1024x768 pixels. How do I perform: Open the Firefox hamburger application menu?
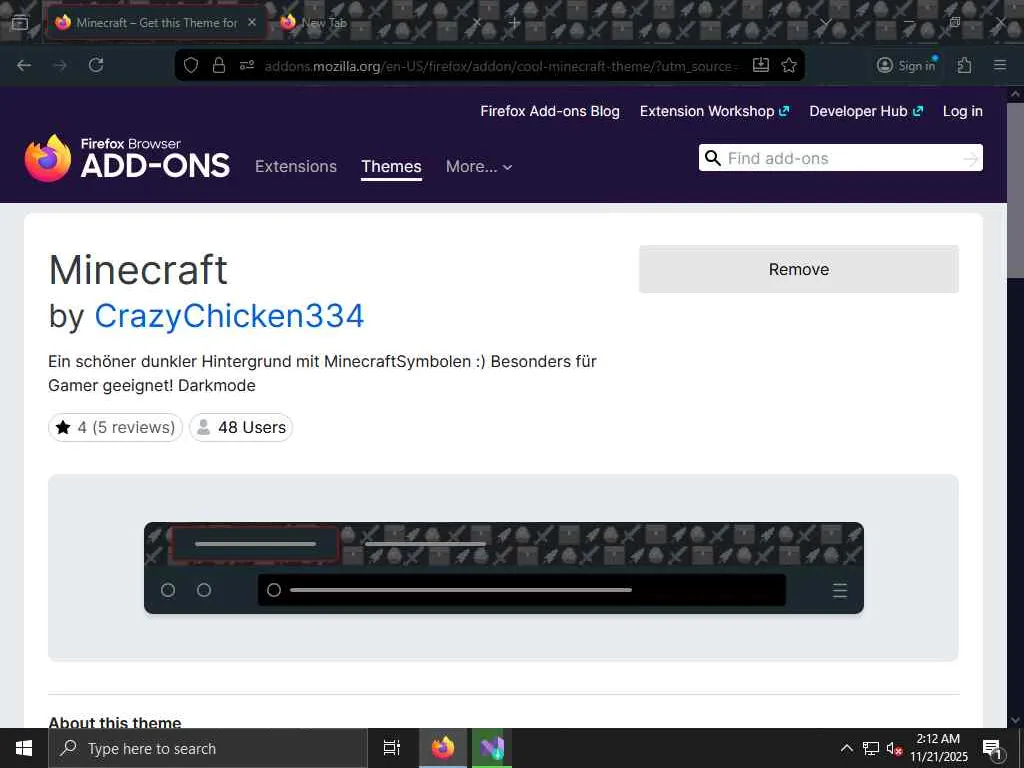point(1000,65)
